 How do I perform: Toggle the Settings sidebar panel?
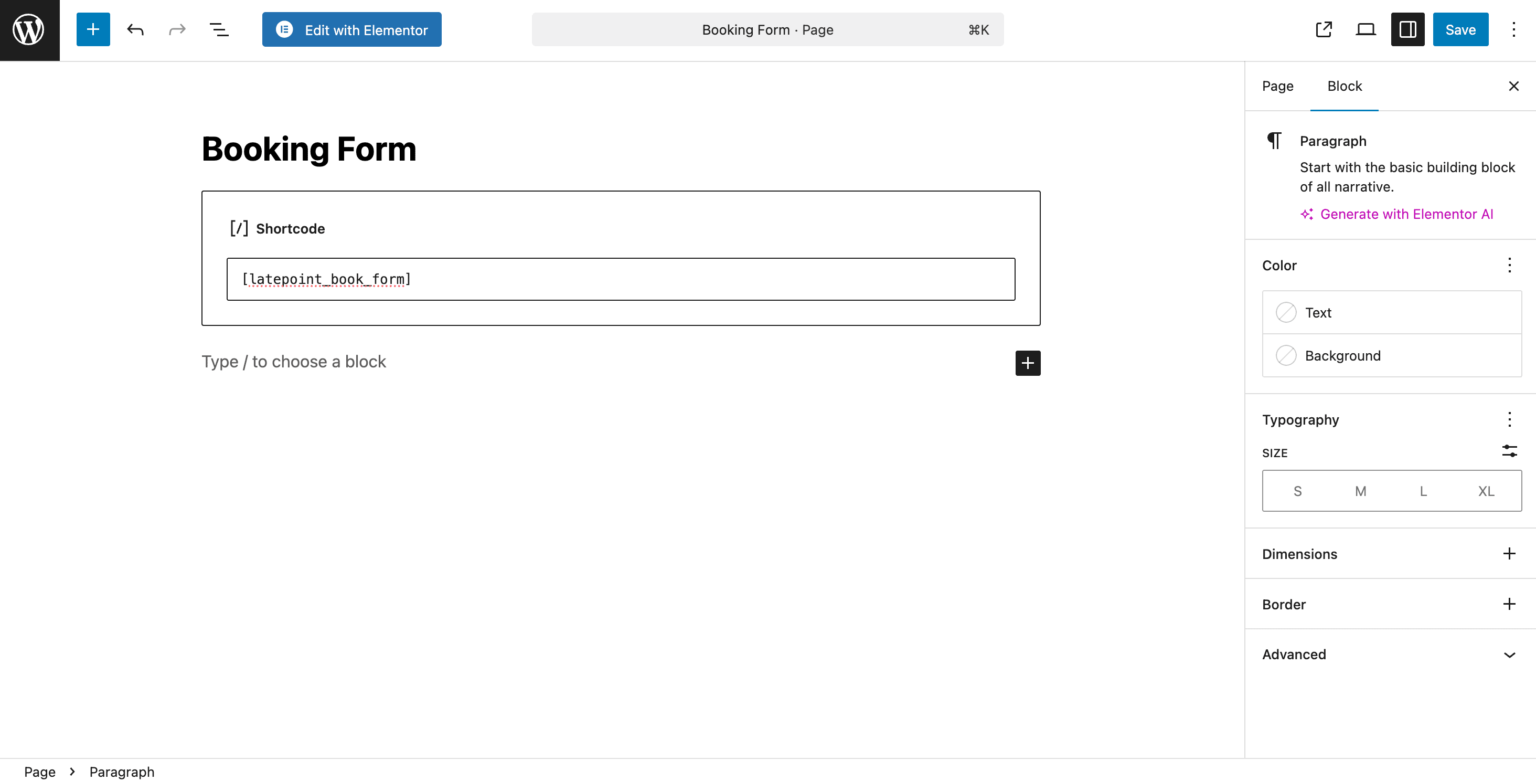click(x=1407, y=29)
